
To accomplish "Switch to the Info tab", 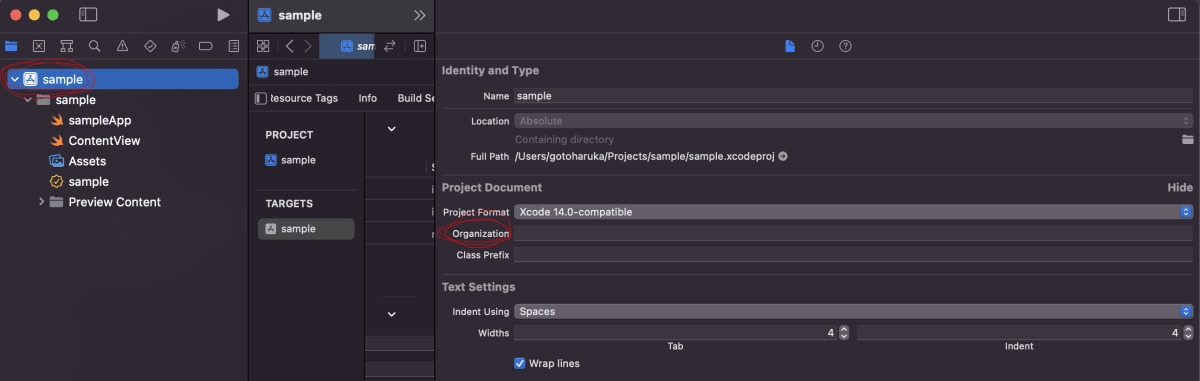I will click(368, 98).
